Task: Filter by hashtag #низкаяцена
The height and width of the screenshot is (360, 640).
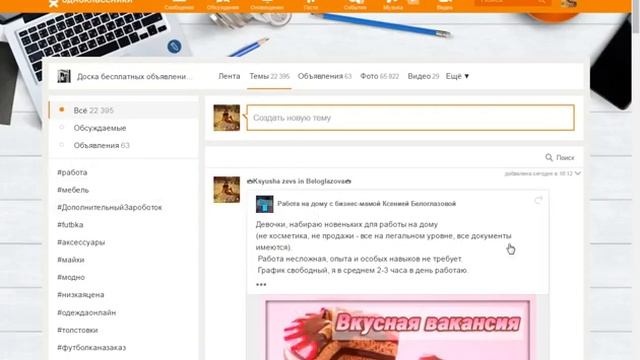Action: click(81, 295)
